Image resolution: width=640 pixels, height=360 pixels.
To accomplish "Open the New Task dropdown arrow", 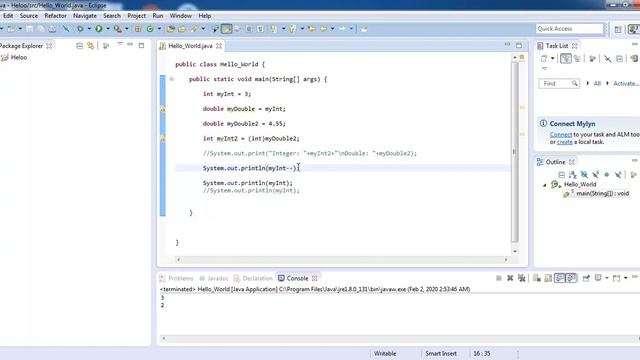I will tap(552, 59).
